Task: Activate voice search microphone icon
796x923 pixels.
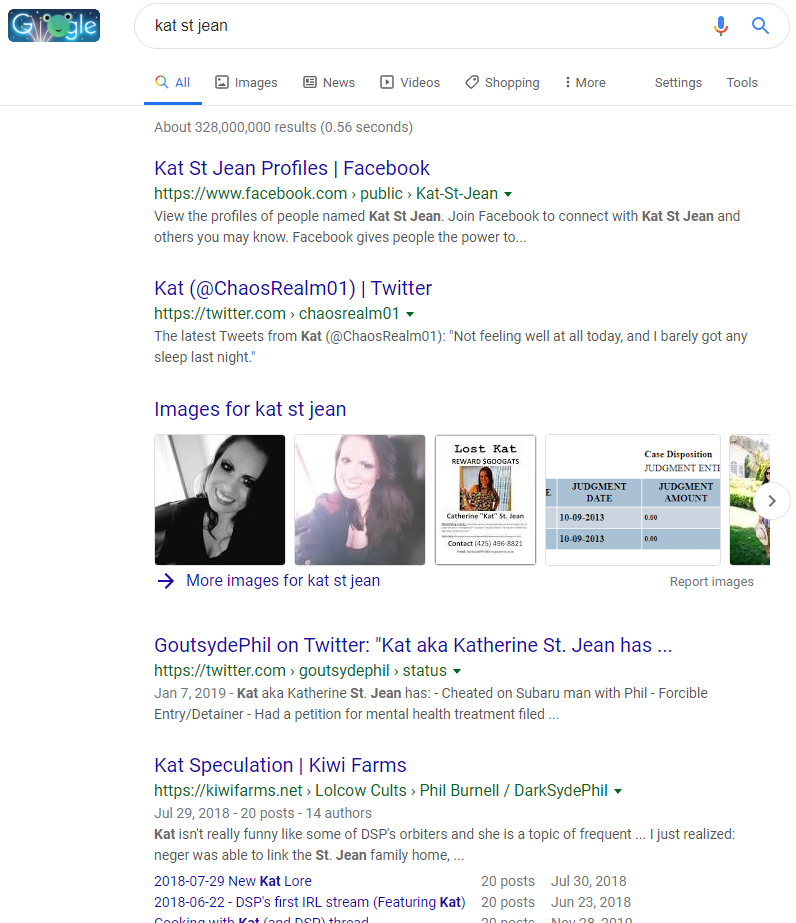Action: coord(720,26)
